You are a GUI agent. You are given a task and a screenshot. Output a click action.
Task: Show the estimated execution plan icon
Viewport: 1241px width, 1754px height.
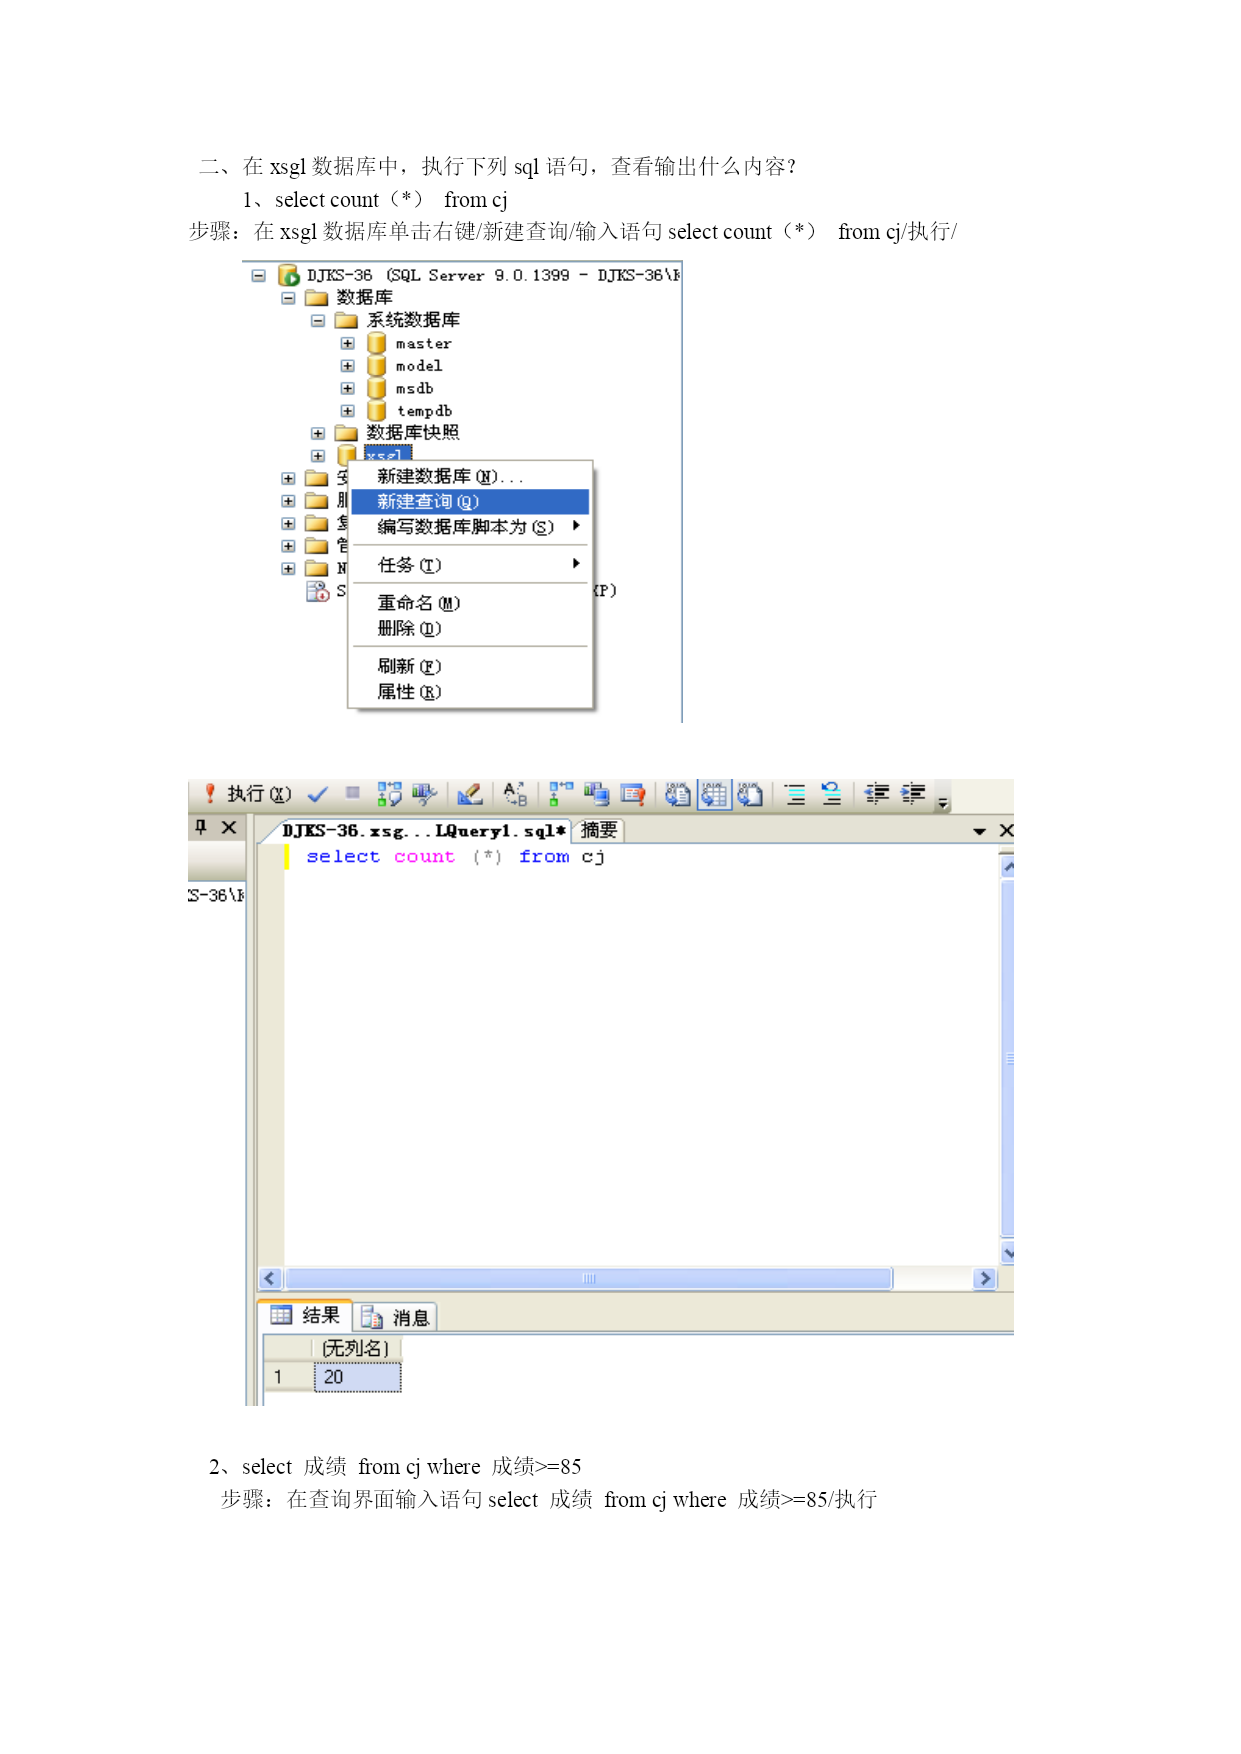(x=389, y=794)
